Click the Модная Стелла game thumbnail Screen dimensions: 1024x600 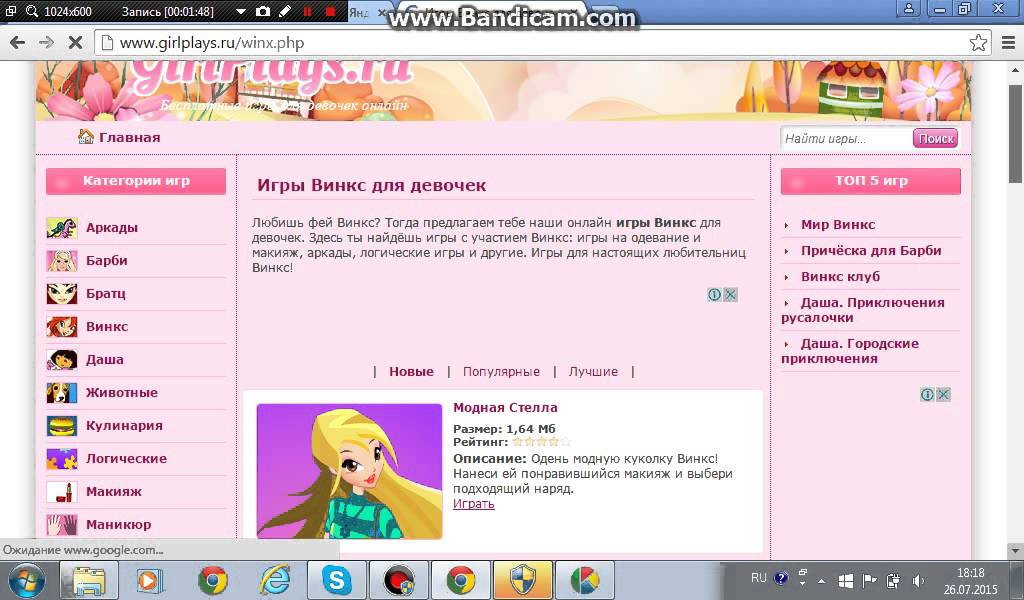[349, 471]
